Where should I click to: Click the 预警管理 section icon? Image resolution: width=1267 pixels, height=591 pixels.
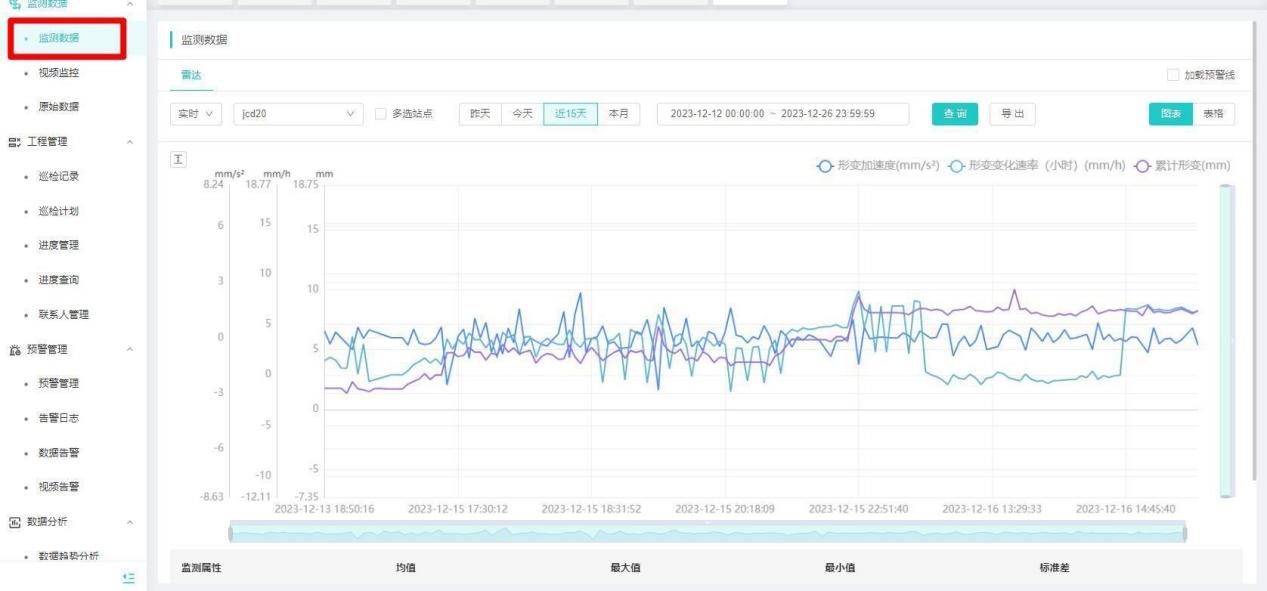point(12,349)
